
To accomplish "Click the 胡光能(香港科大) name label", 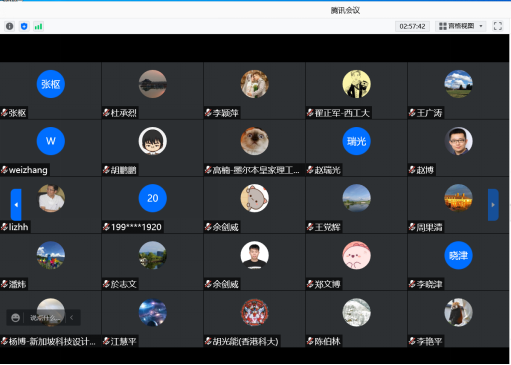I will click(x=246, y=341).
